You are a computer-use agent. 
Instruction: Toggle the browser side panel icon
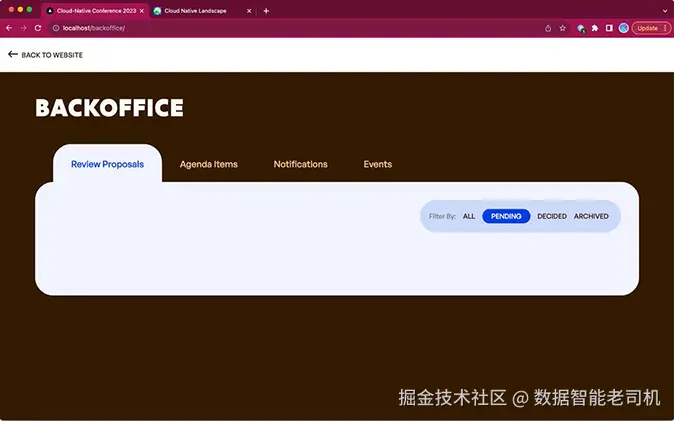coord(609,28)
